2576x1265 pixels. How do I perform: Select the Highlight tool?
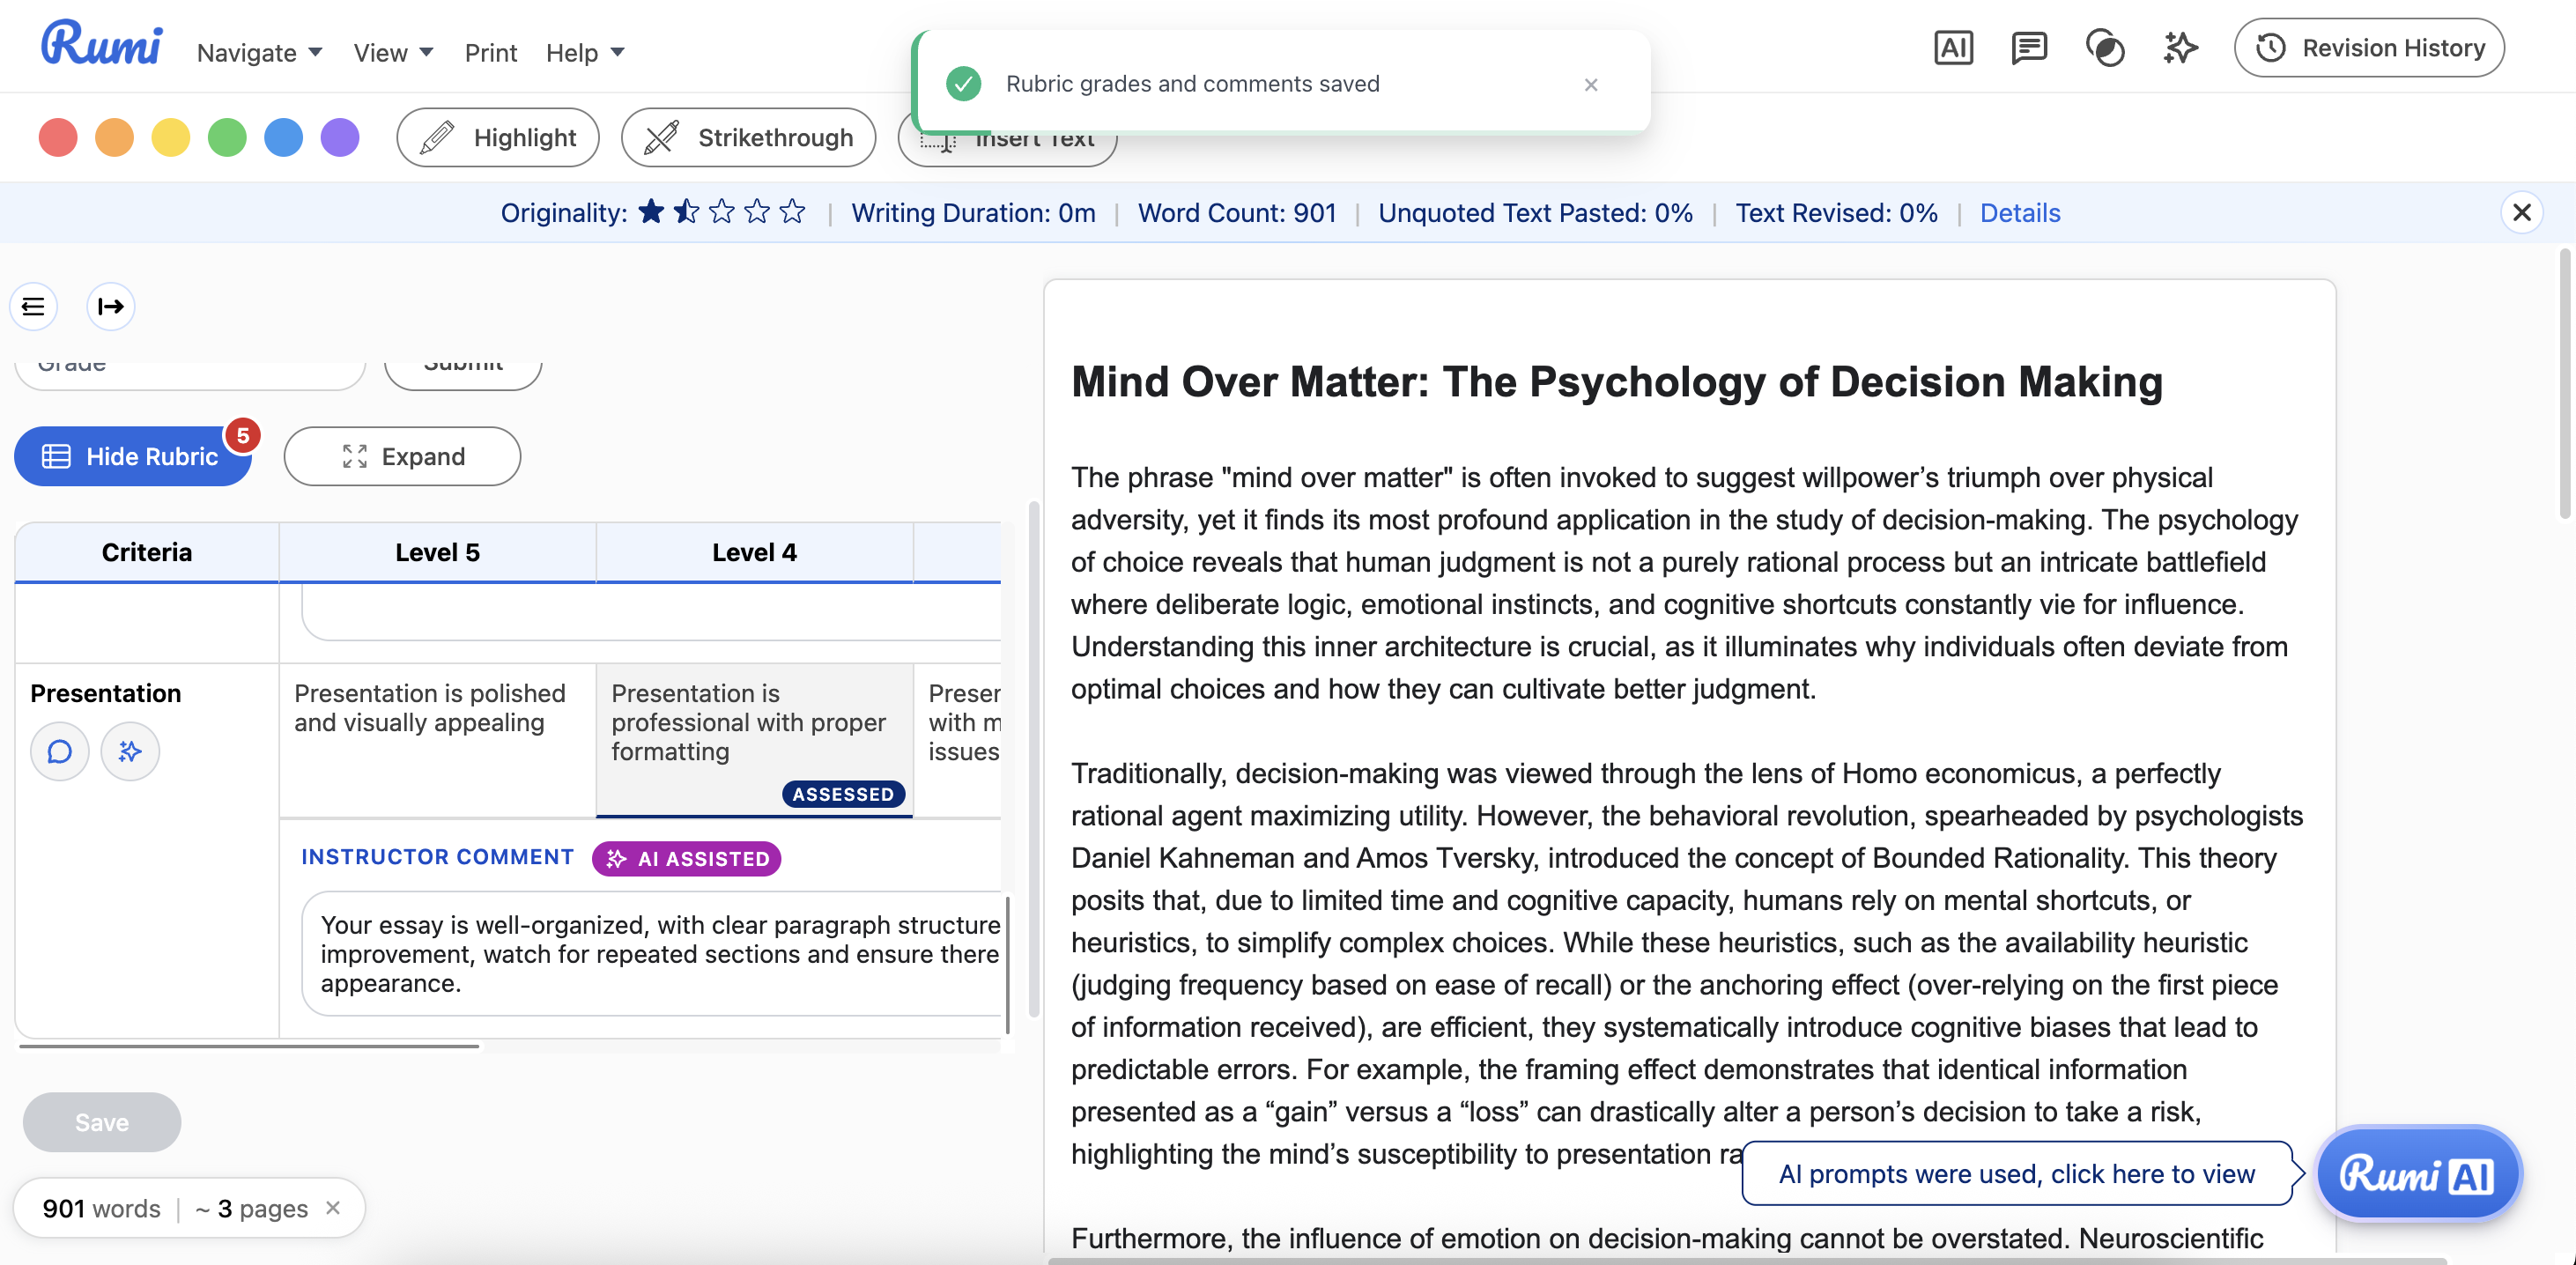[x=498, y=137]
